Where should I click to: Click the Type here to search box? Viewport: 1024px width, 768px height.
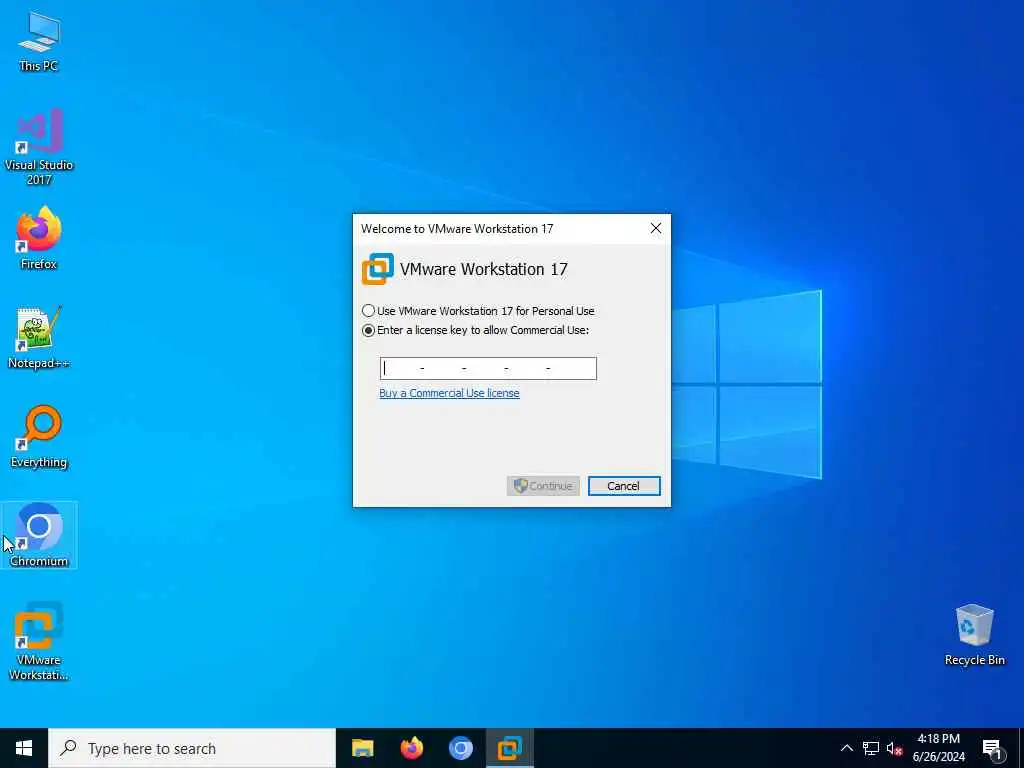click(192, 748)
